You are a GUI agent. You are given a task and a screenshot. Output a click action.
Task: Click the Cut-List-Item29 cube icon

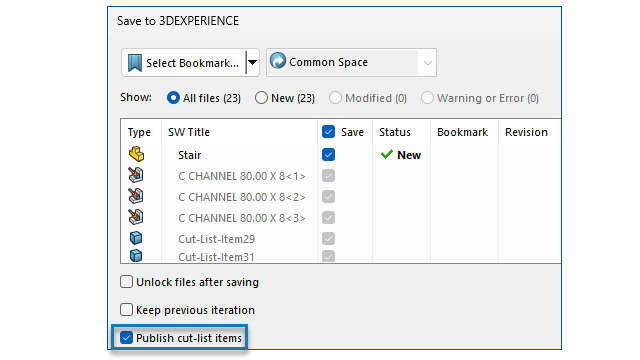coord(136,238)
